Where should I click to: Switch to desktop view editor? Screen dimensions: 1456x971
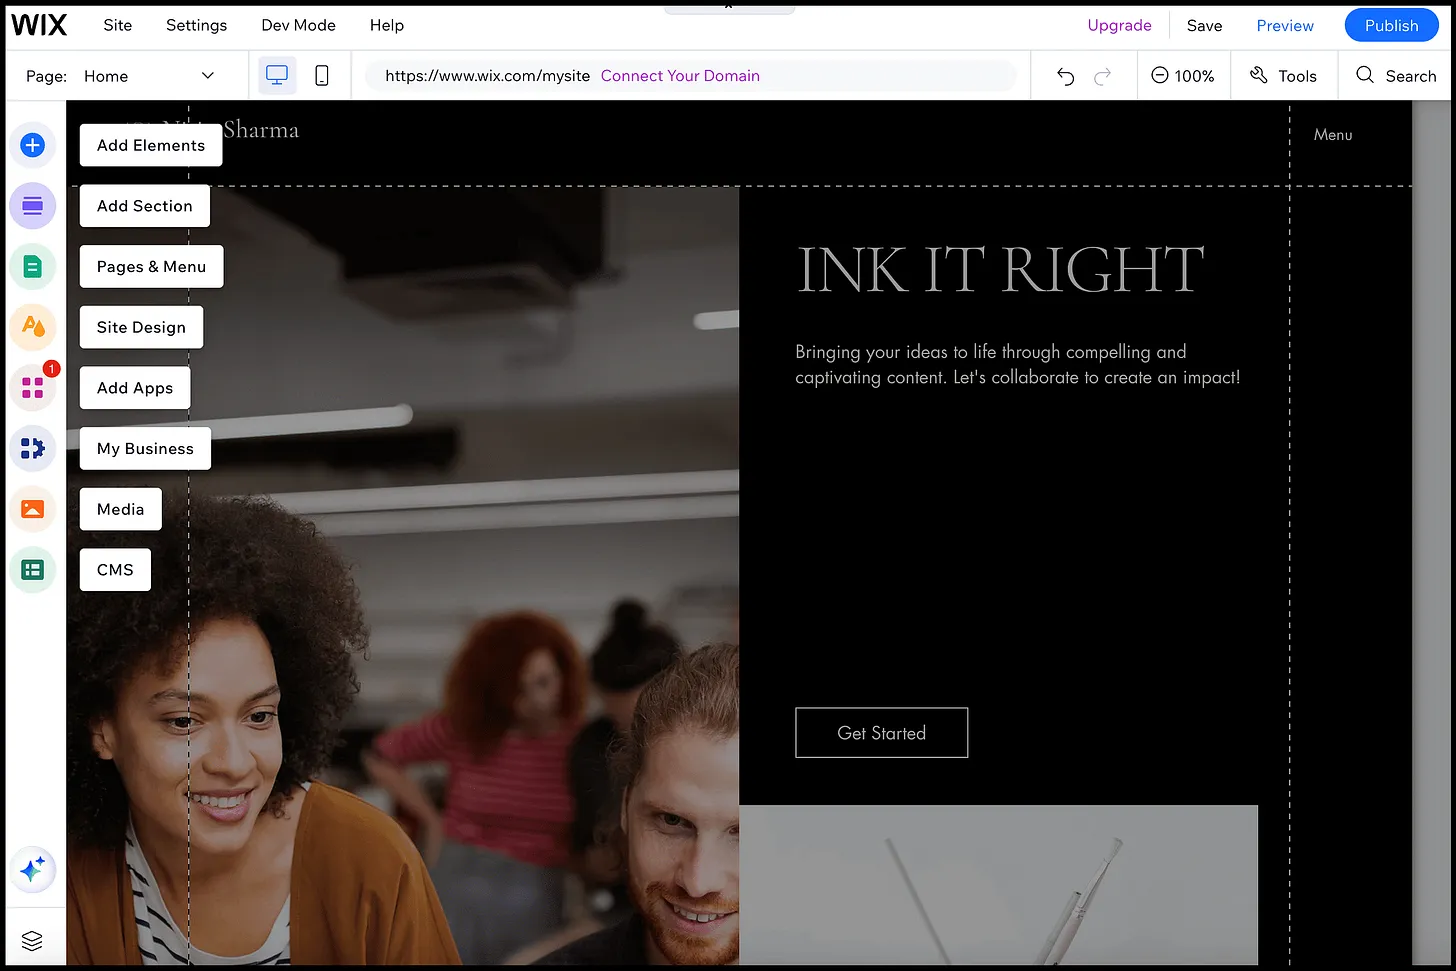pyautogui.click(x=277, y=76)
